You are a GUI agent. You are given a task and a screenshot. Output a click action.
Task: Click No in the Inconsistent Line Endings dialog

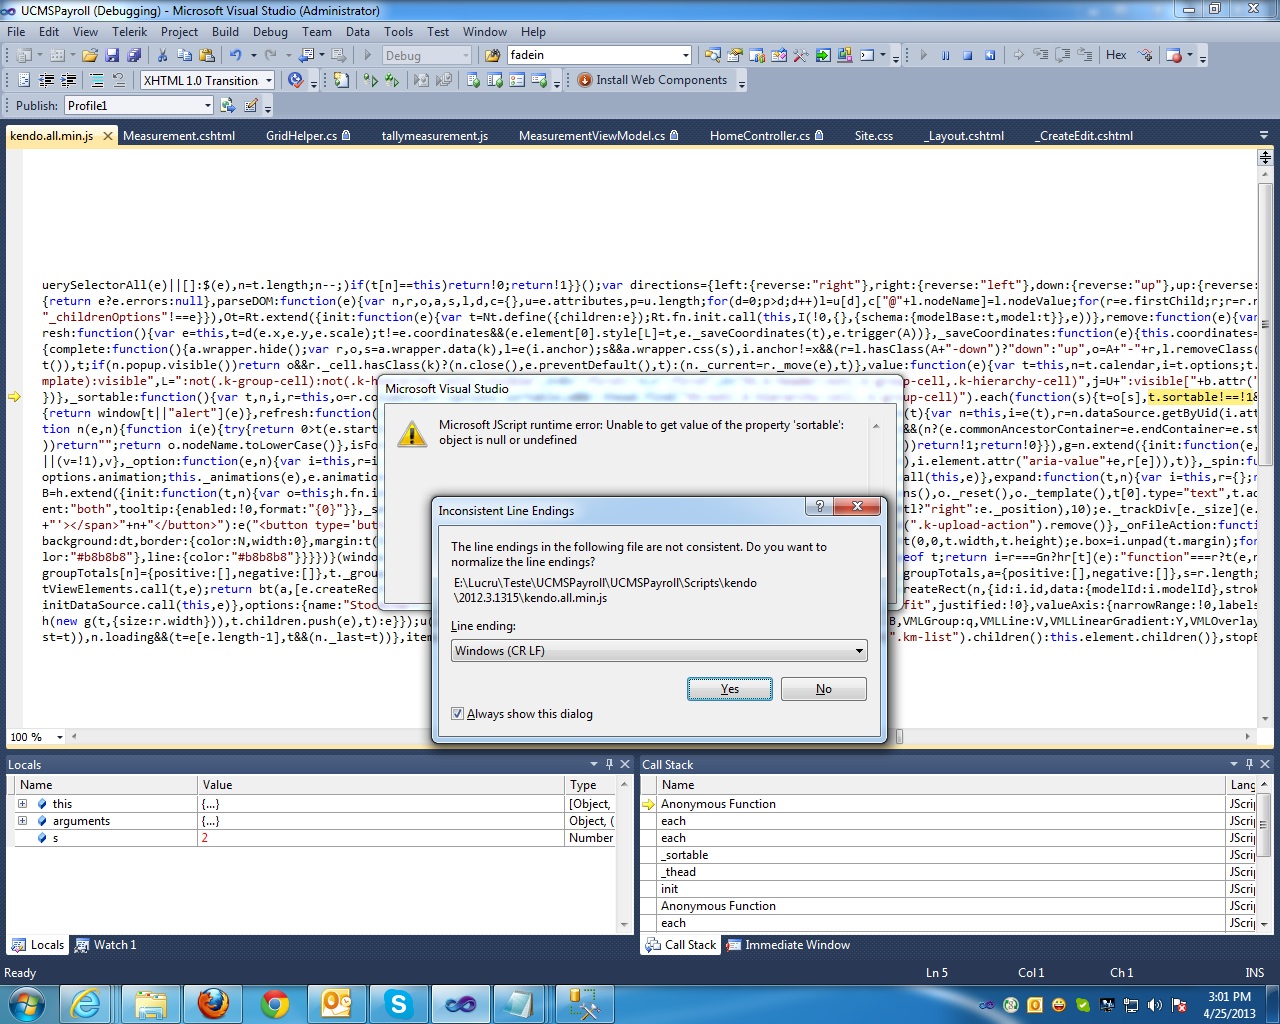click(823, 689)
